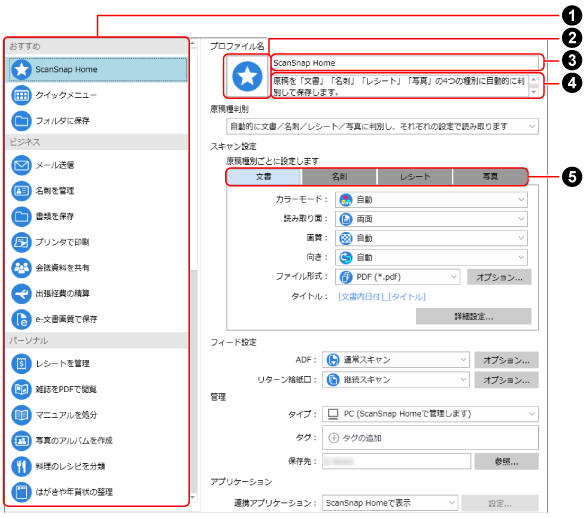
Task: Select the レシートを管理 receipt icon
Action: [21, 364]
